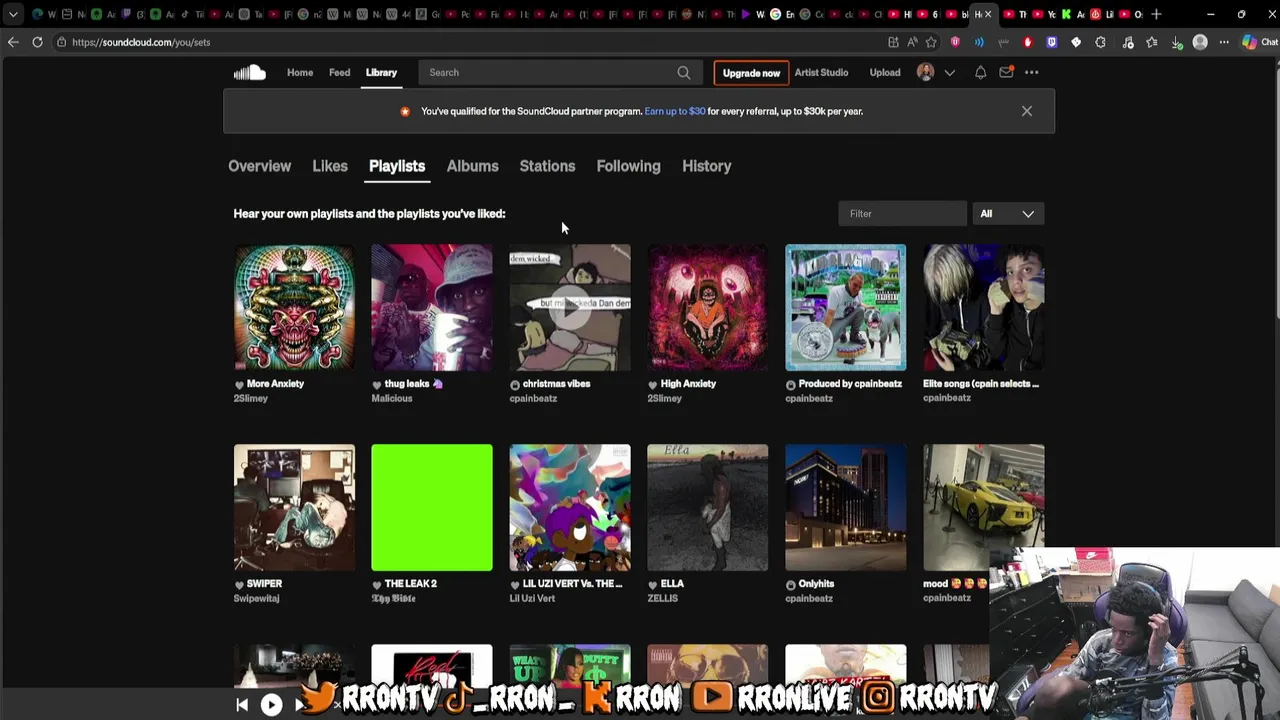Screen dimensions: 1280x720
Task: Open the three-dot more menu in SoundCloud header
Action: click(1031, 72)
